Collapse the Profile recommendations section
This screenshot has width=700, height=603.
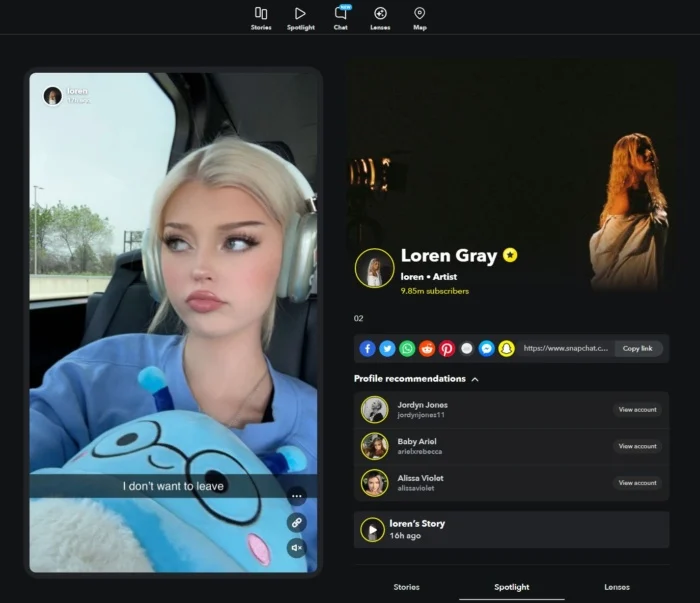(475, 379)
